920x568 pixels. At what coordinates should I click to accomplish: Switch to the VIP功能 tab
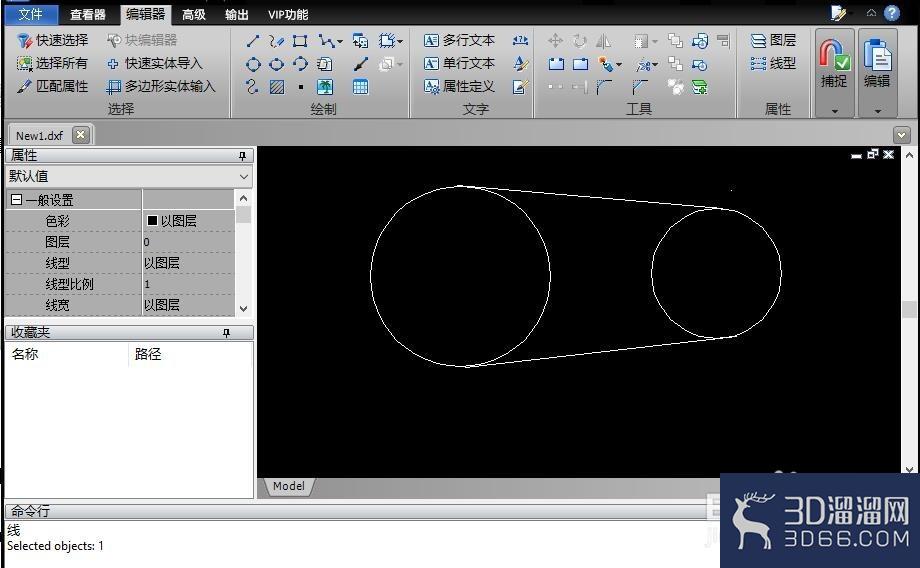[x=288, y=15]
